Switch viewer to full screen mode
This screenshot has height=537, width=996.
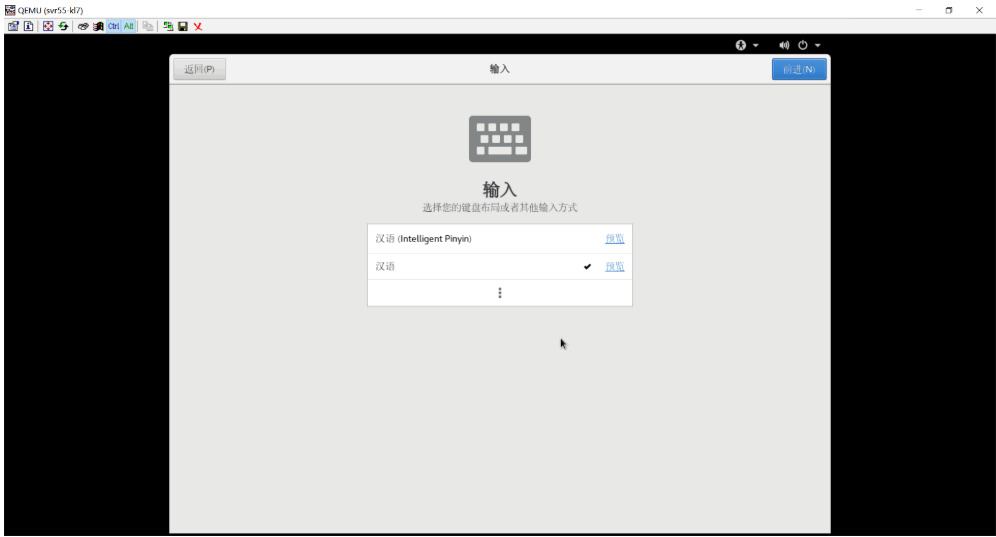click(x=48, y=26)
